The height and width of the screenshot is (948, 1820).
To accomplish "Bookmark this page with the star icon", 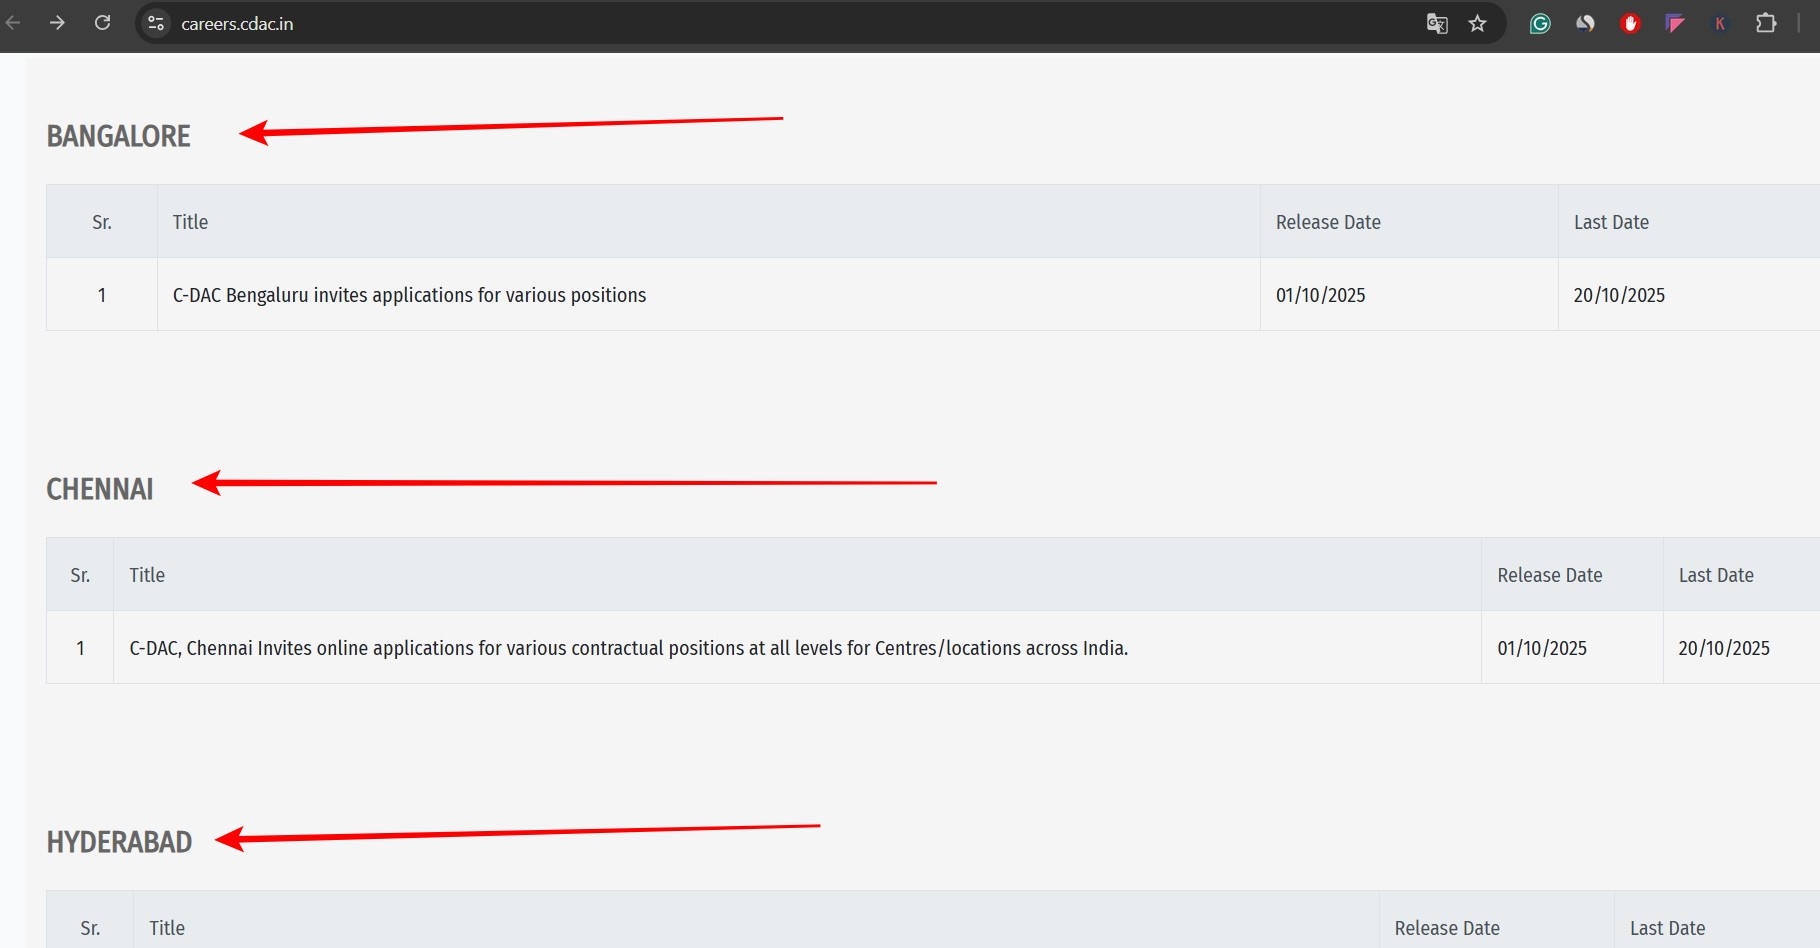I will pyautogui.click(x=1477, y=24).
